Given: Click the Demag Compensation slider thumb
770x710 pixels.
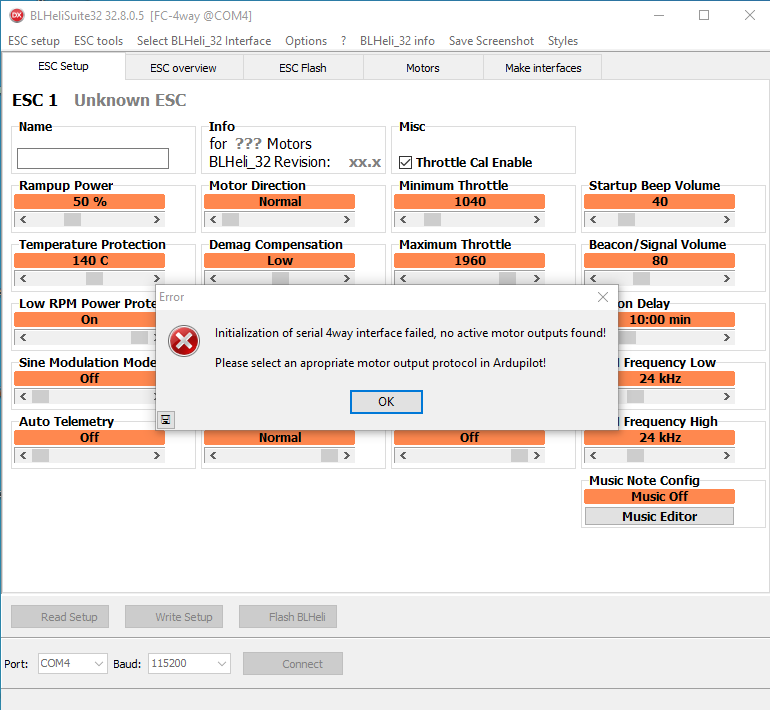Looking at the screenshot, I should point(280,278).
